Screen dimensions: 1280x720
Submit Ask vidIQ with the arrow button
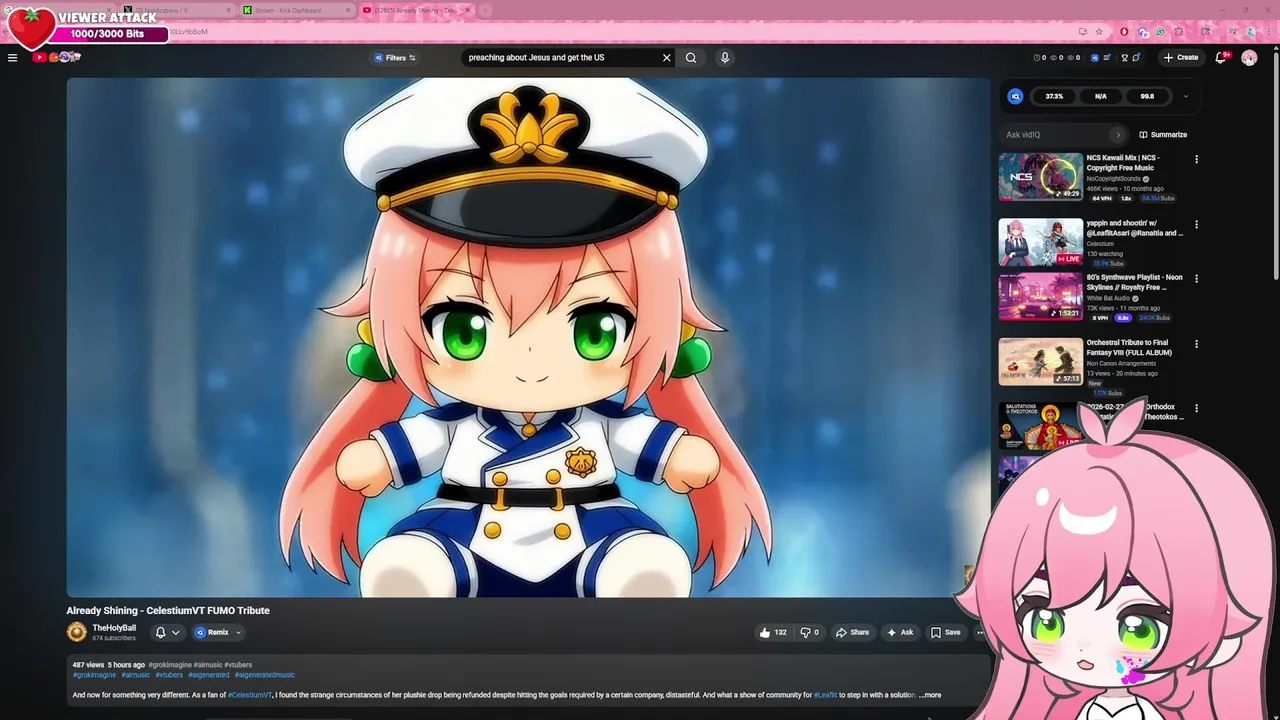(x=1118, y=134)
